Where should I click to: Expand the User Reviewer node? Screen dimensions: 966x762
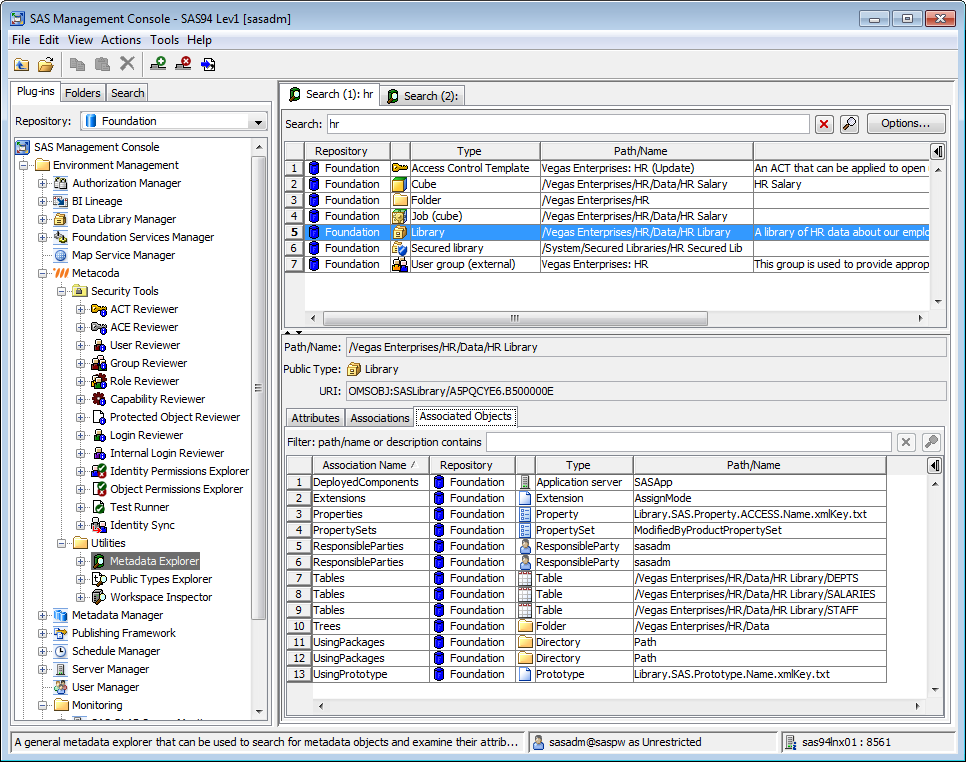tap(80, 346)
